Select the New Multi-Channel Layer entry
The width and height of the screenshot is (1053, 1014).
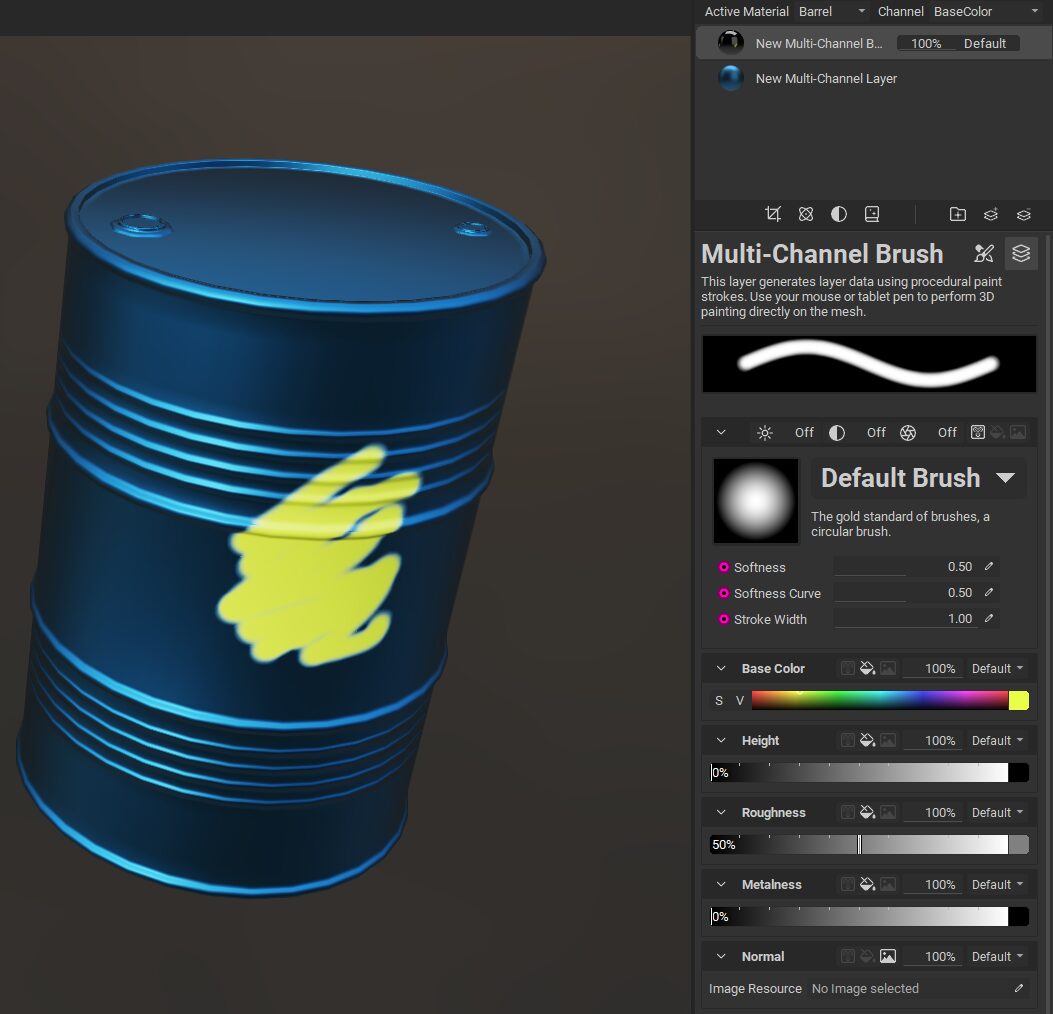click(826, 78)
